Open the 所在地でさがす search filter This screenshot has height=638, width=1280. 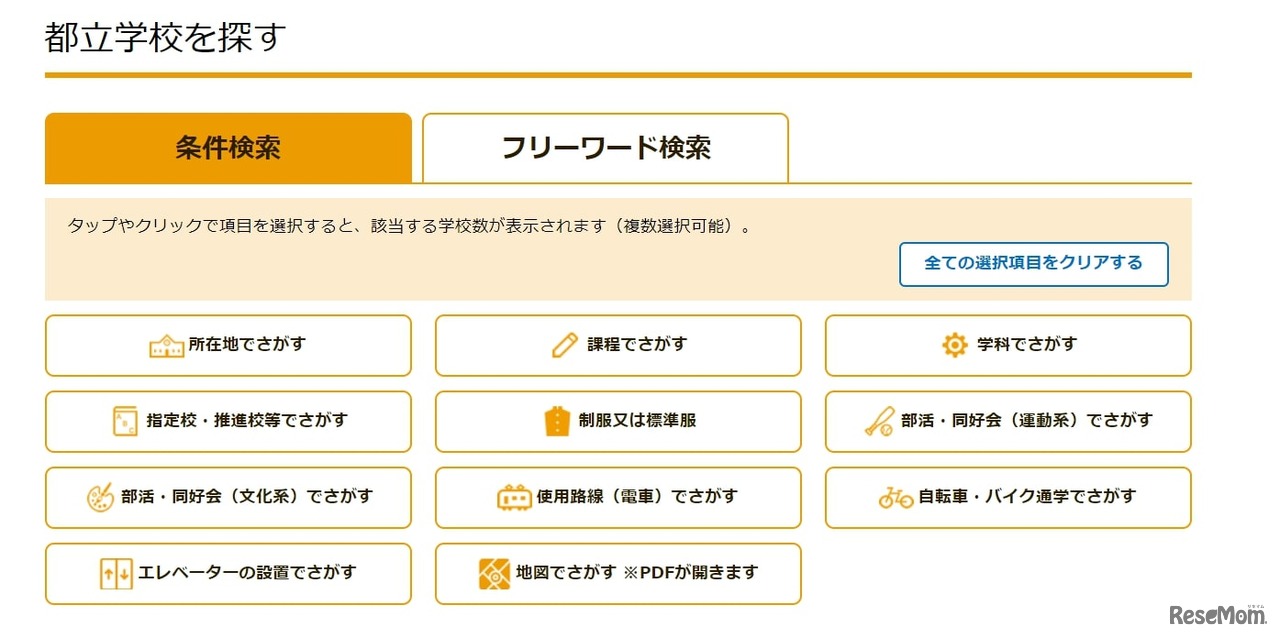coord(228,344)
